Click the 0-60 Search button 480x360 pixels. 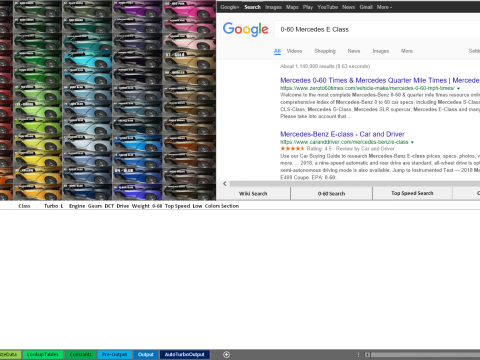coord(331,194)
